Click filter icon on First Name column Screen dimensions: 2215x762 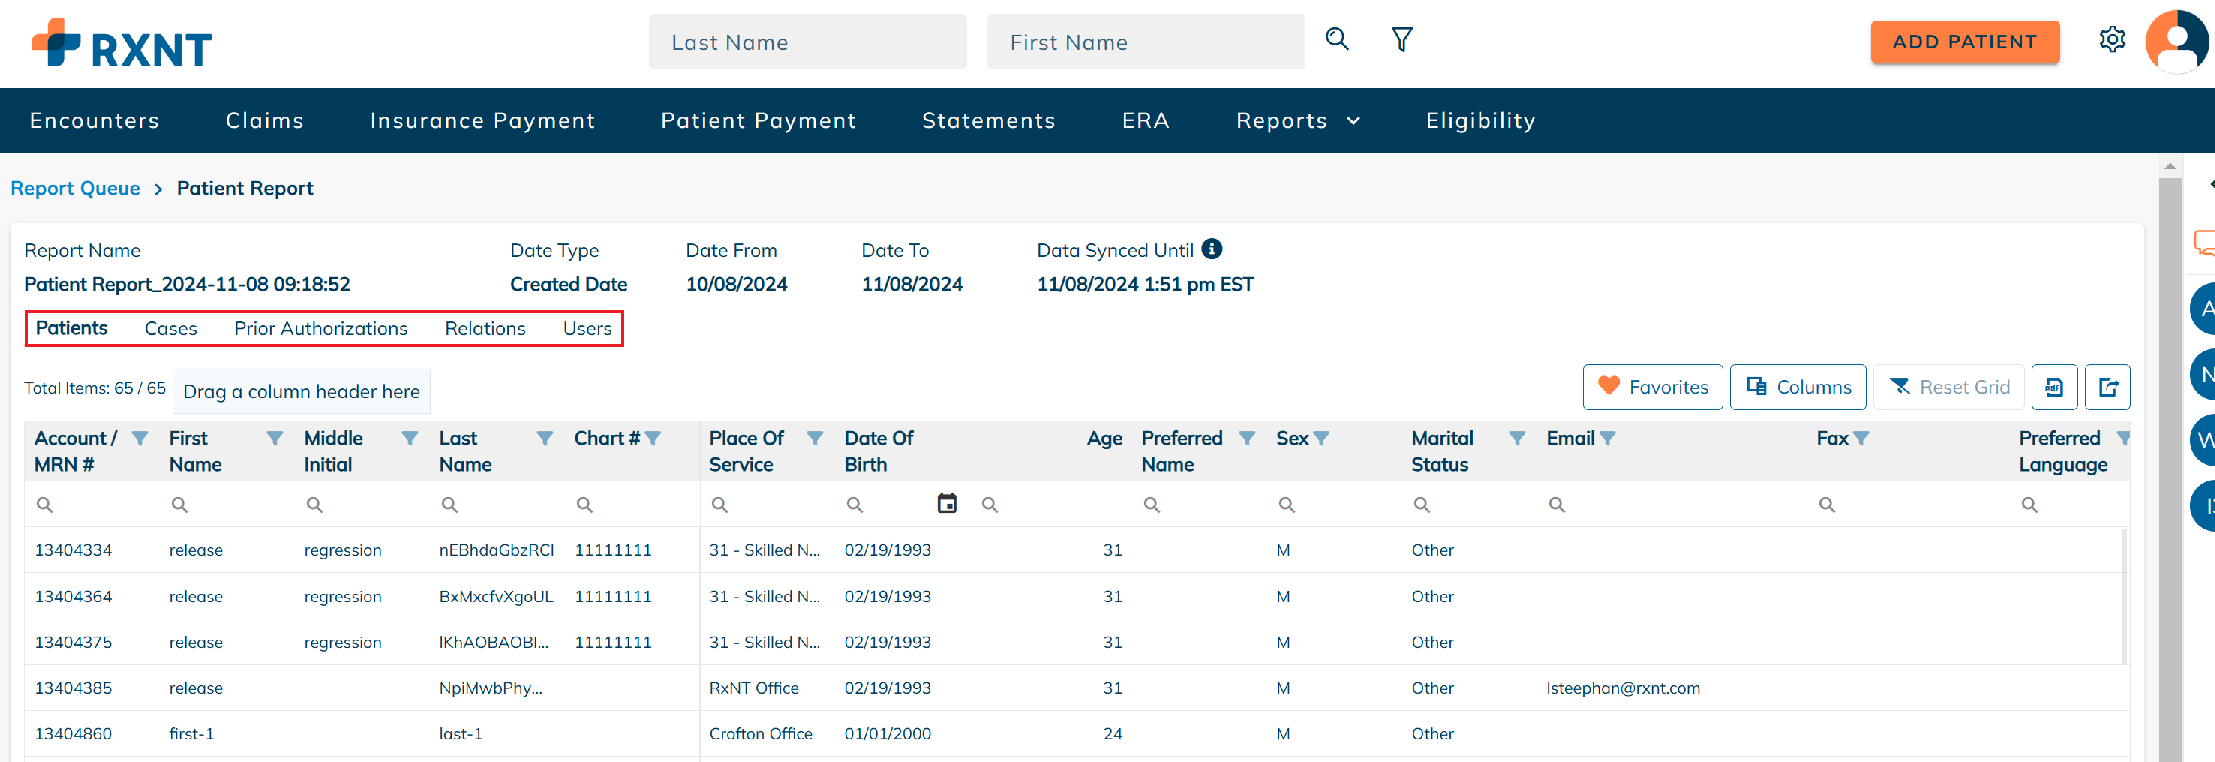point(275,438)
